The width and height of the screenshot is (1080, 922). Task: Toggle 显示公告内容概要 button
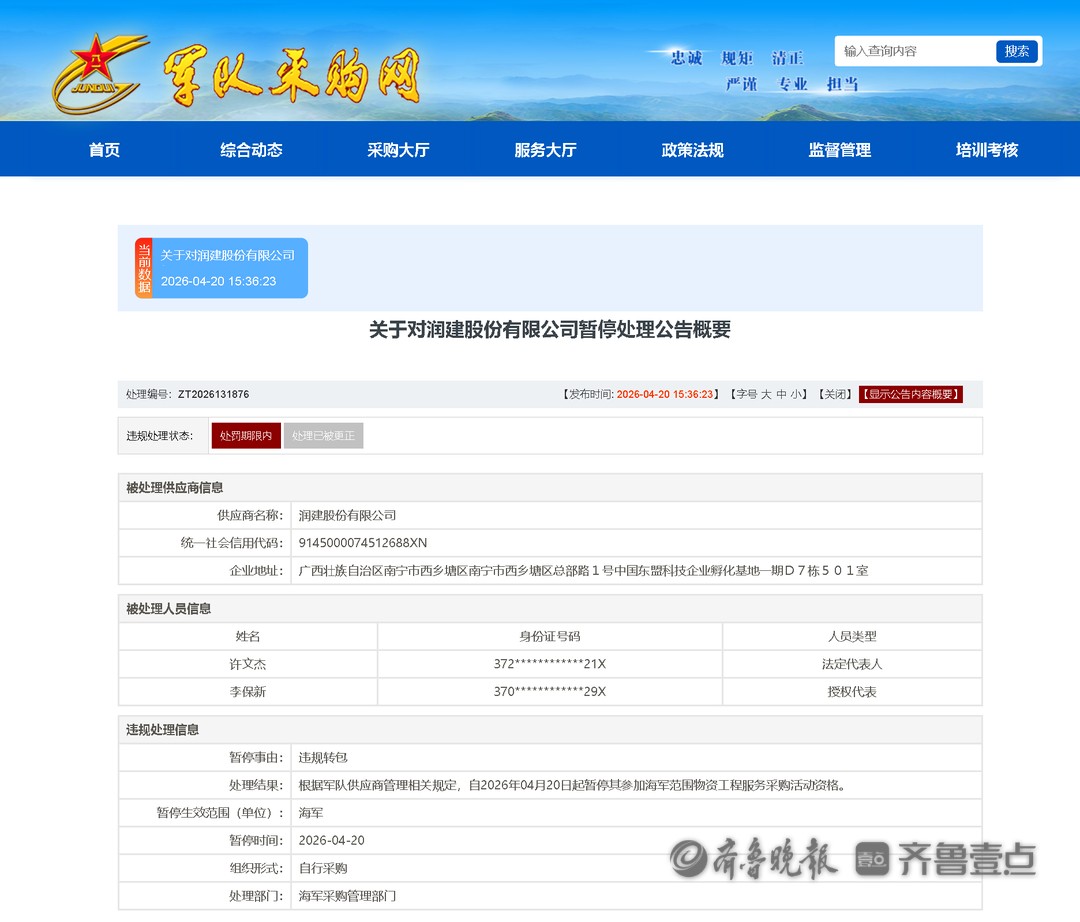910,395
